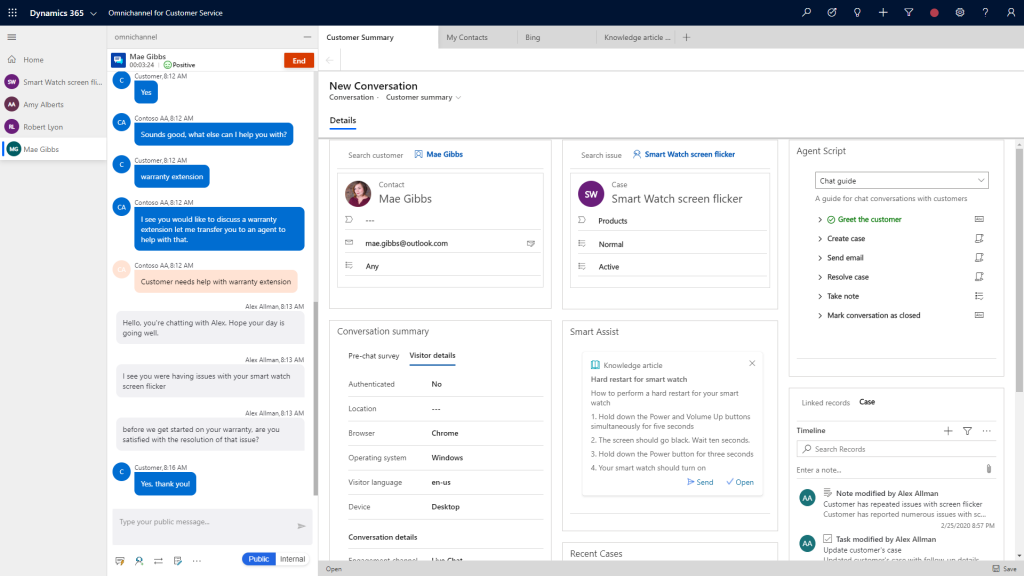1024x576 pixels.
Task: Click the lightbulb suggestions icon in the header
Action: tap(856, 12)
